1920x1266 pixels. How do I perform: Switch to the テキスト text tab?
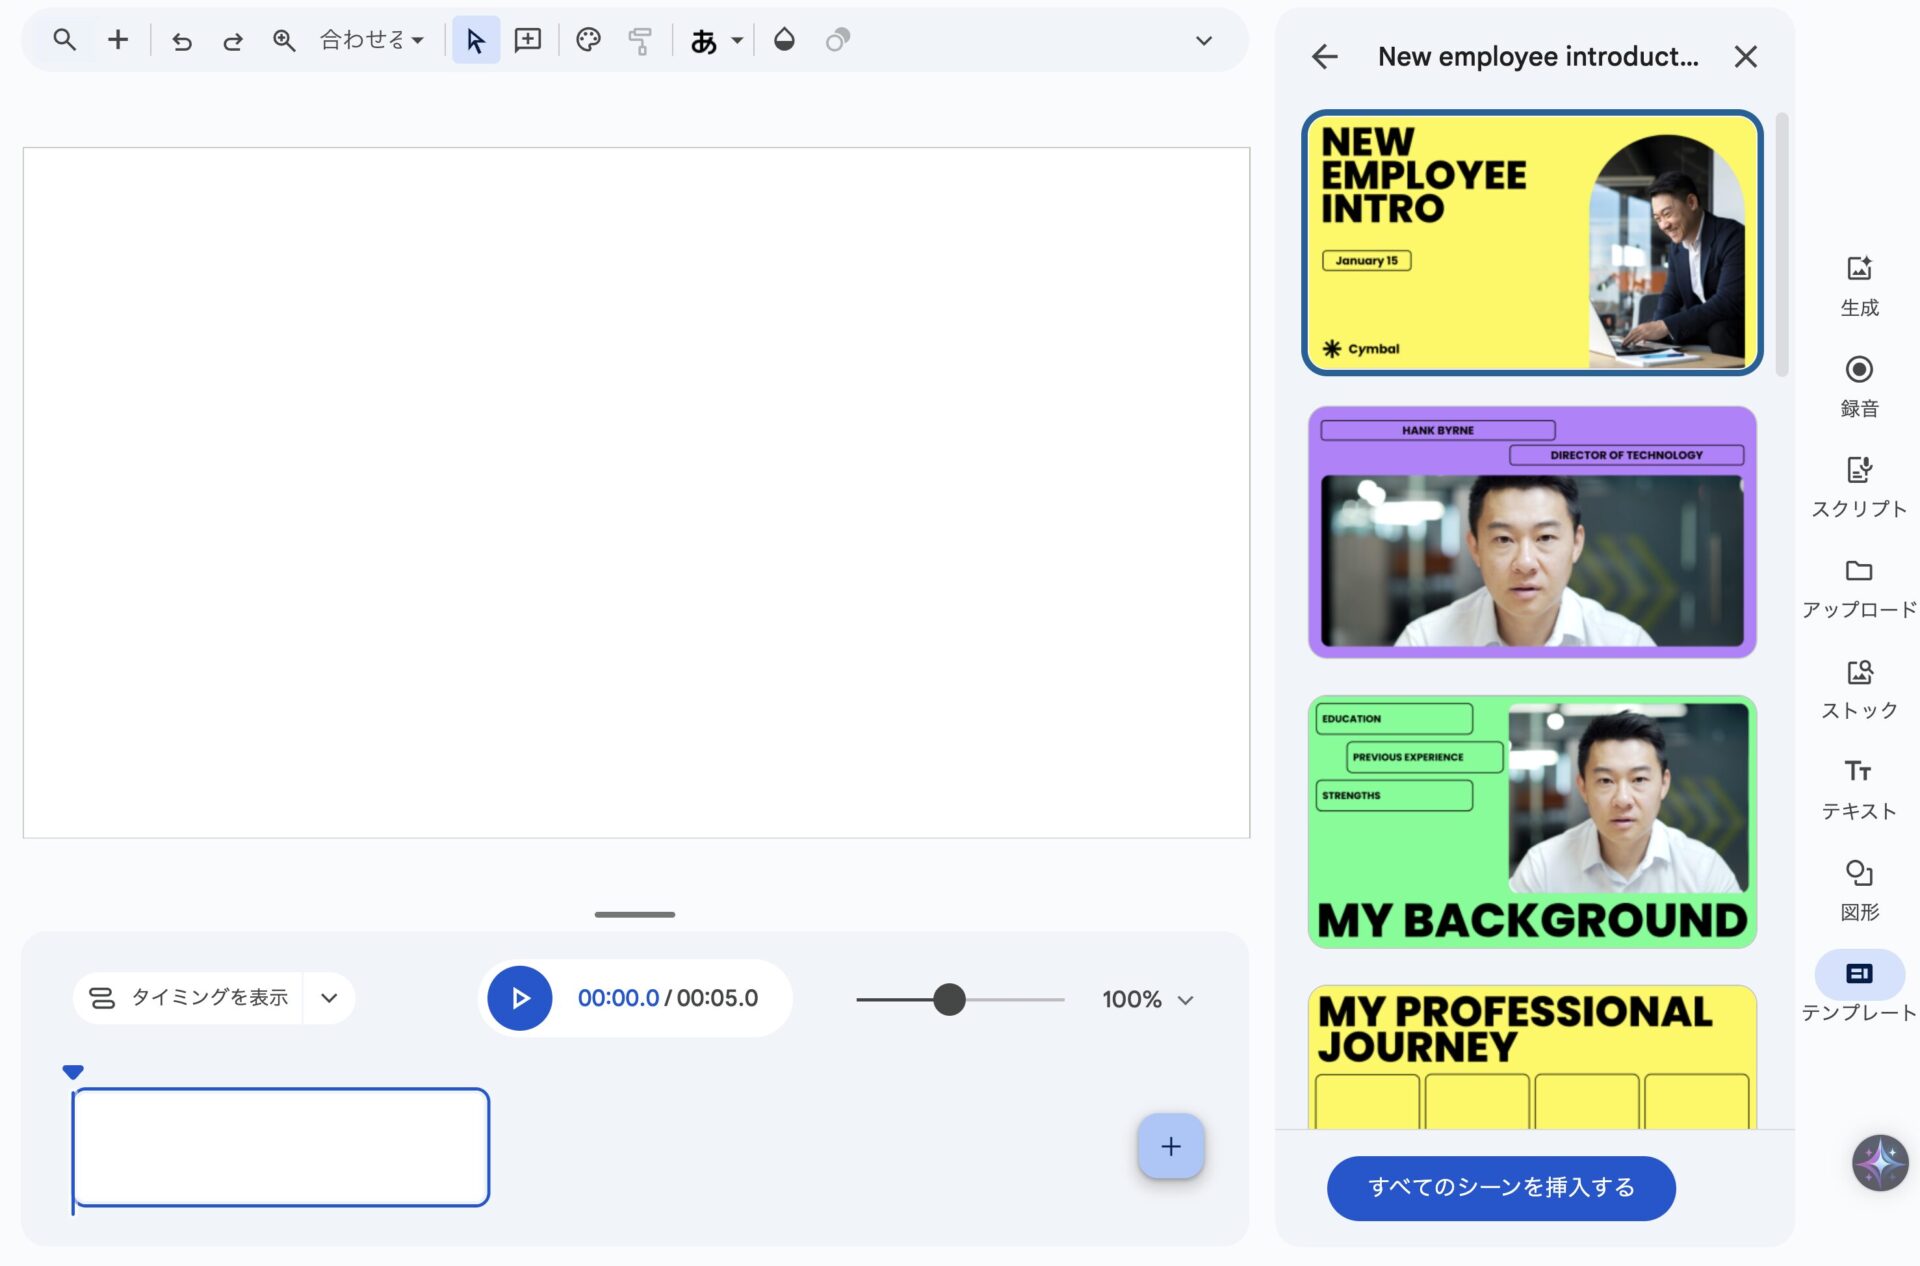coord(1858,789)
